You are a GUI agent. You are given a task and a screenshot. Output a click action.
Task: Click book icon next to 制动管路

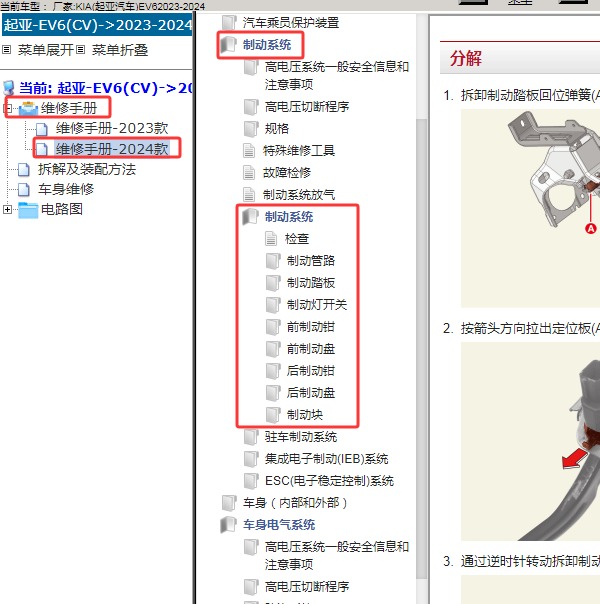pyautogui.click(x=273, y=261)
